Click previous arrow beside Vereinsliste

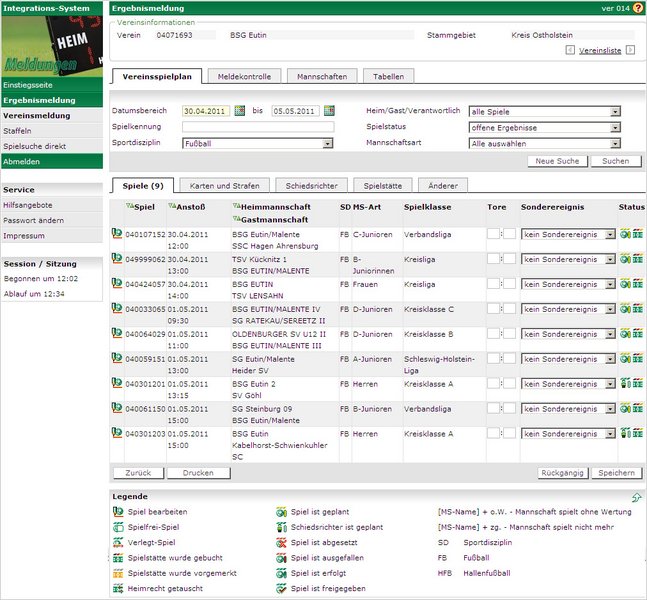(570, 49)
